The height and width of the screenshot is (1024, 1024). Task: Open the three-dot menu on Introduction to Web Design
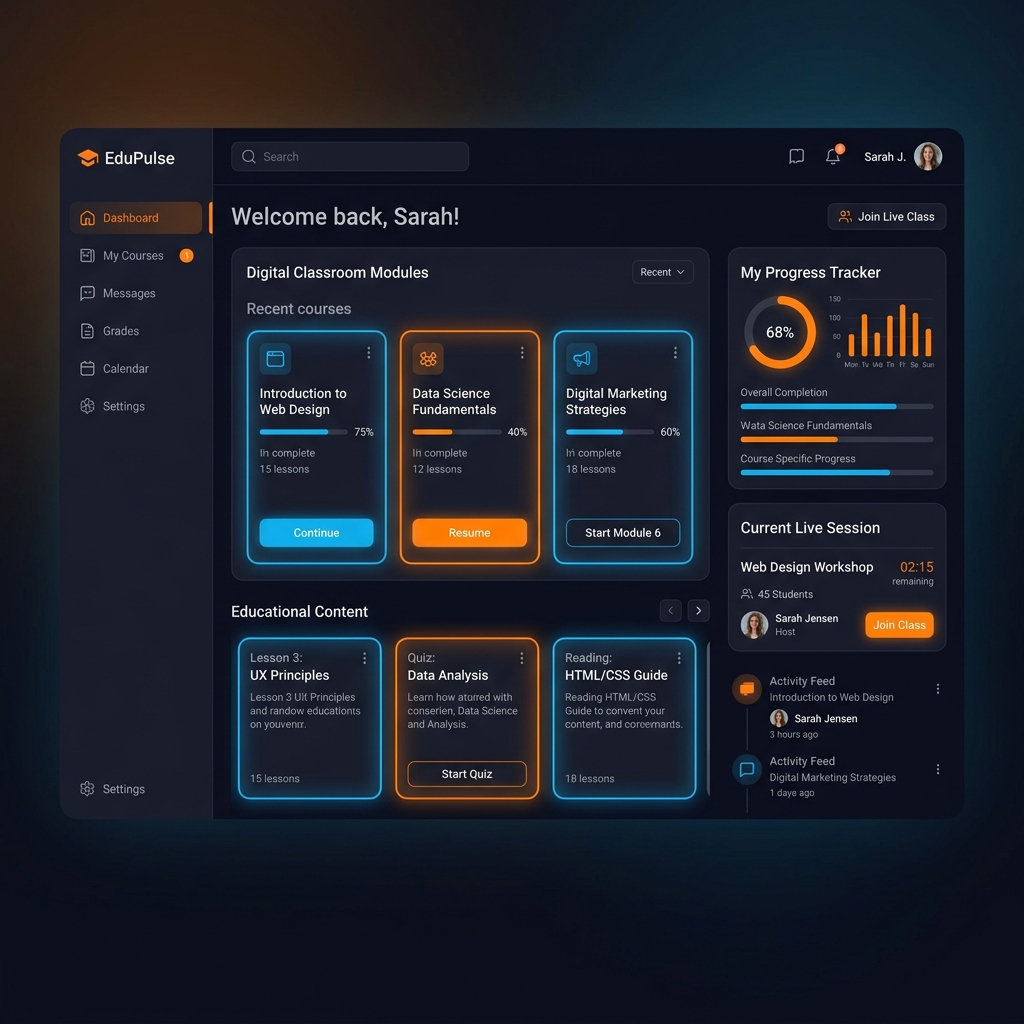(x=368, y=352)
